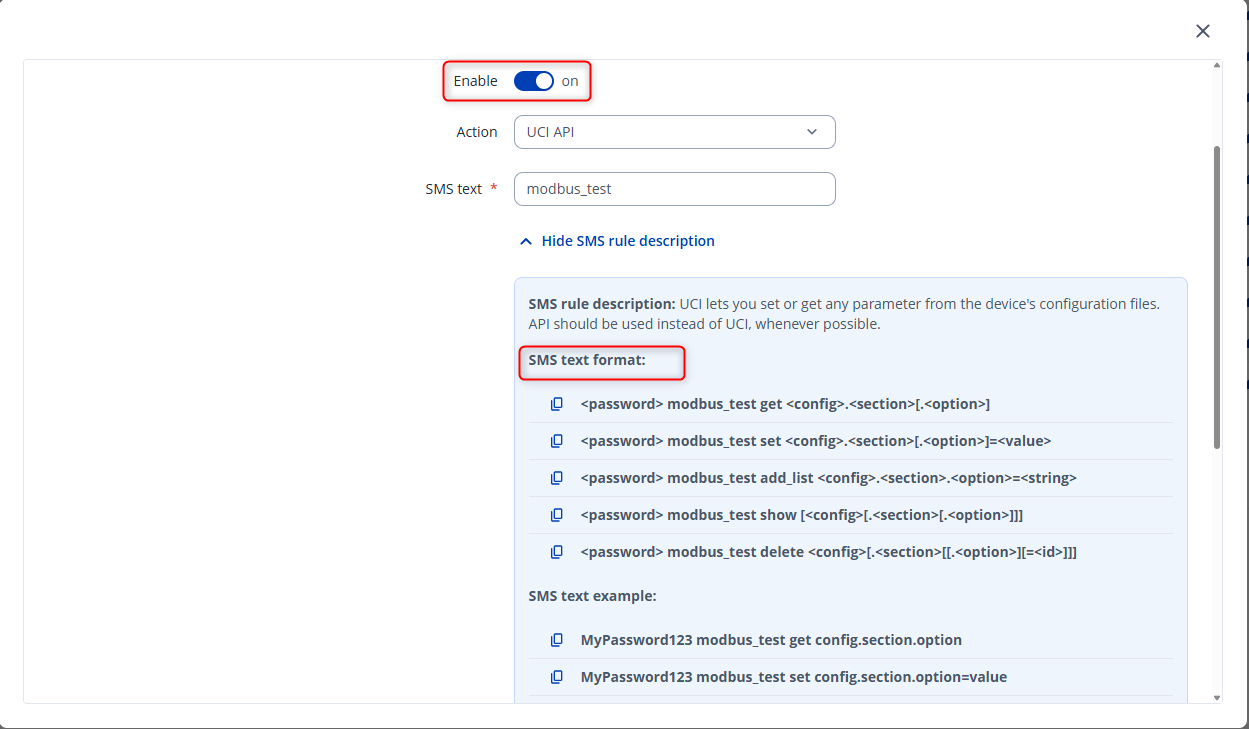
Task: Copy the 'modbus_test add_list' format line
Action: [557, 478]
